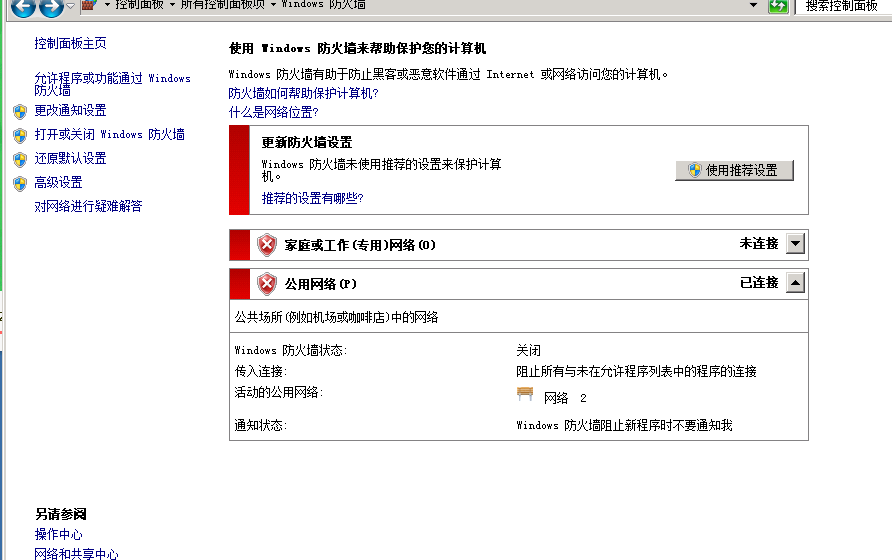
Task: Click 阻止所有与未在允许程序列表中的程序的连接 value
Action: click(x=636, y=371)
